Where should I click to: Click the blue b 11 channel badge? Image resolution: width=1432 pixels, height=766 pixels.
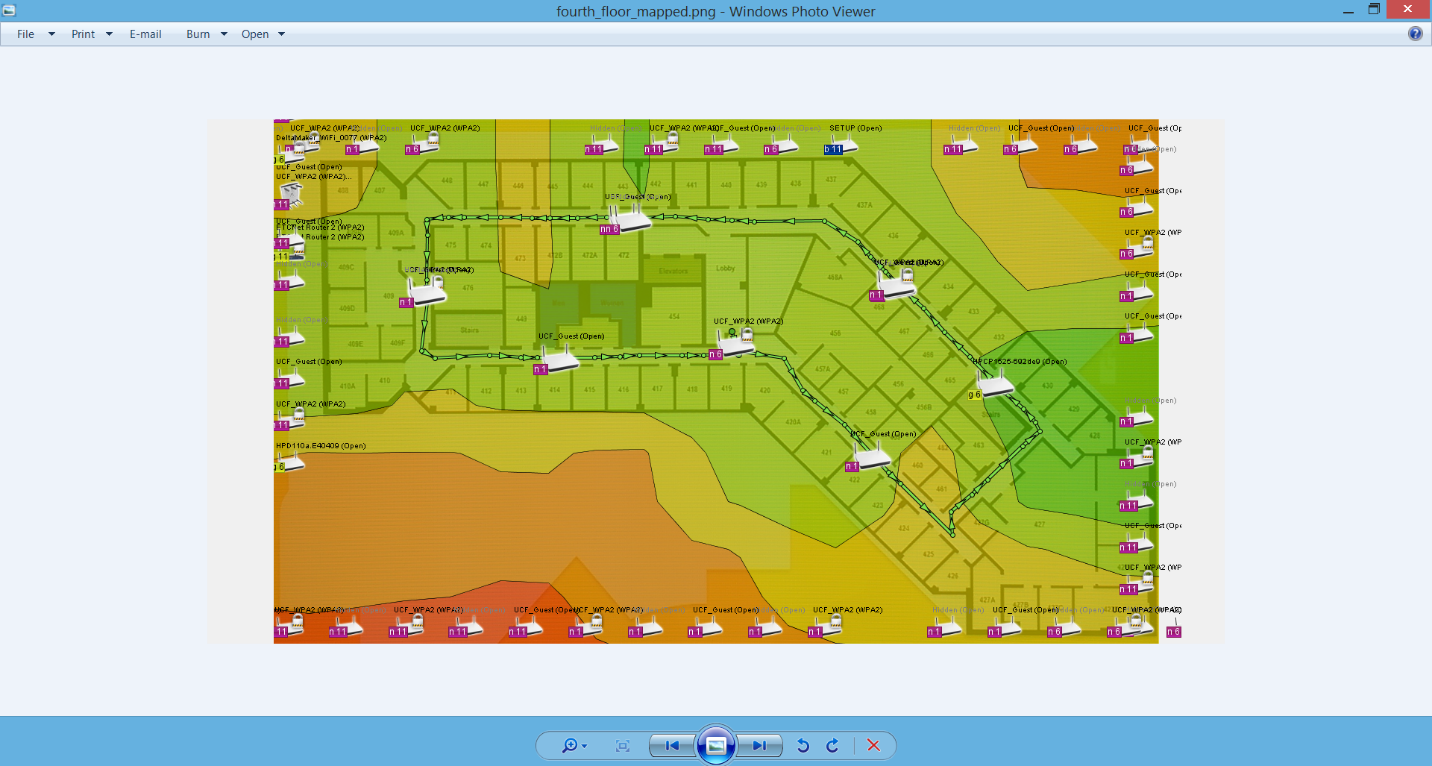click(x=833, y=149)
